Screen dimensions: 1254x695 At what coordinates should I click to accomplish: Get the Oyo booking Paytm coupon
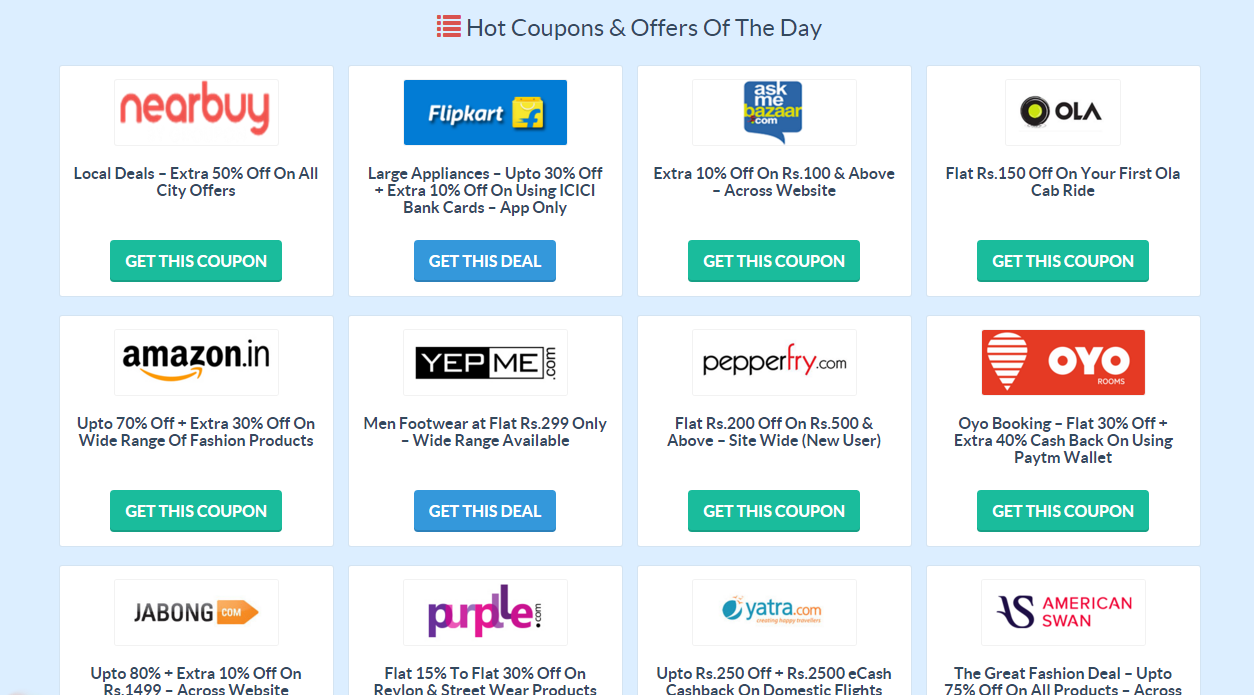coord(1062,511)
